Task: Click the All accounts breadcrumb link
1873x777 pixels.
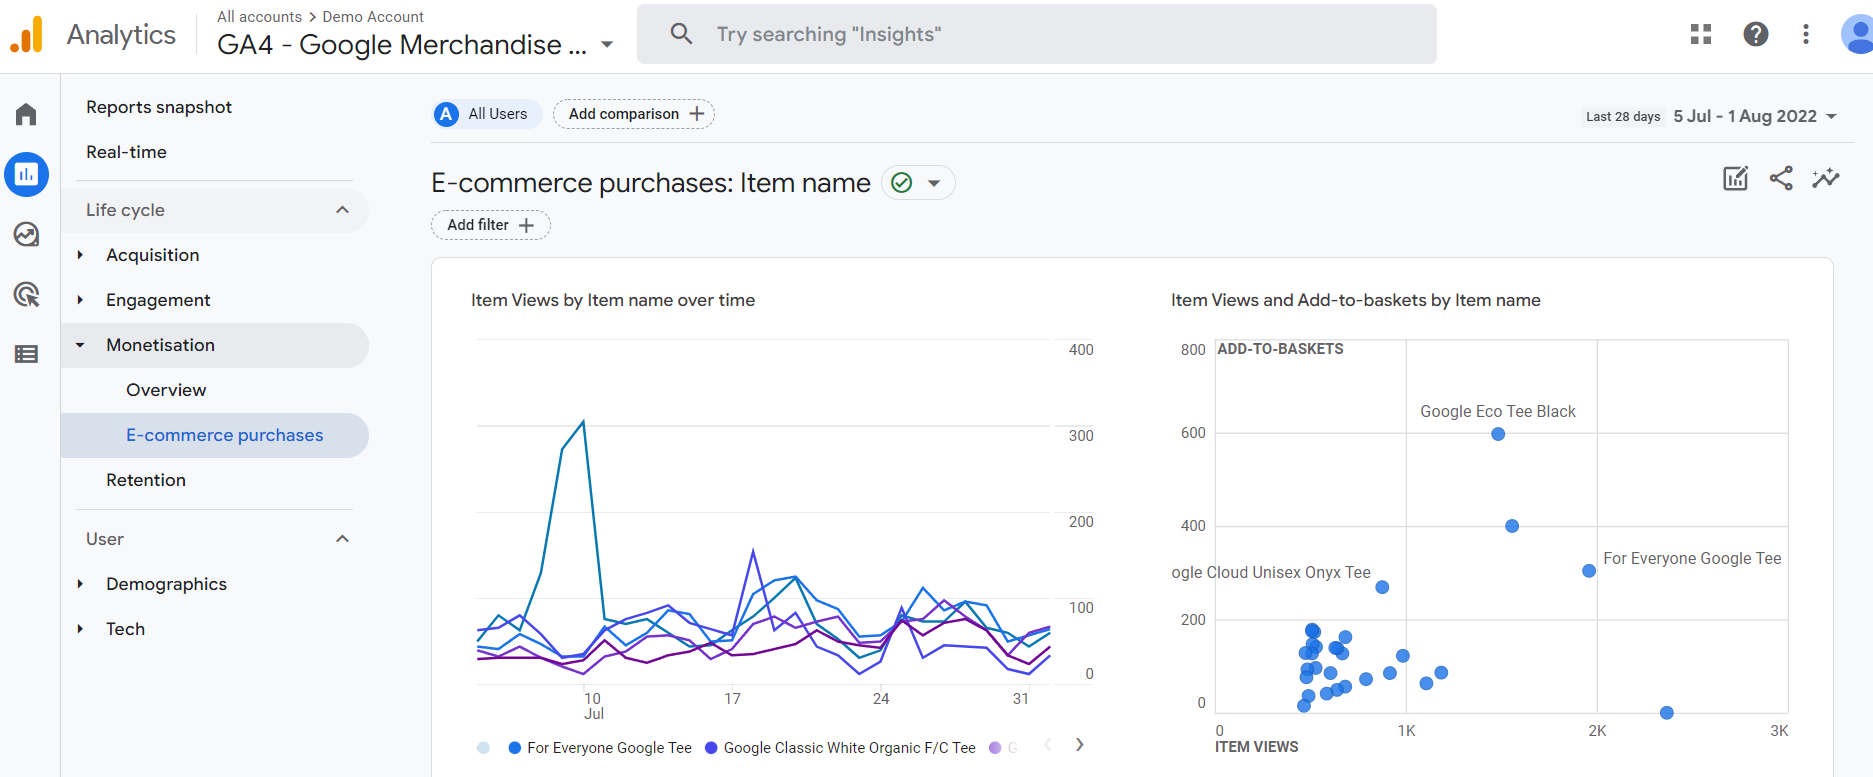Action: tap(259, 17)
